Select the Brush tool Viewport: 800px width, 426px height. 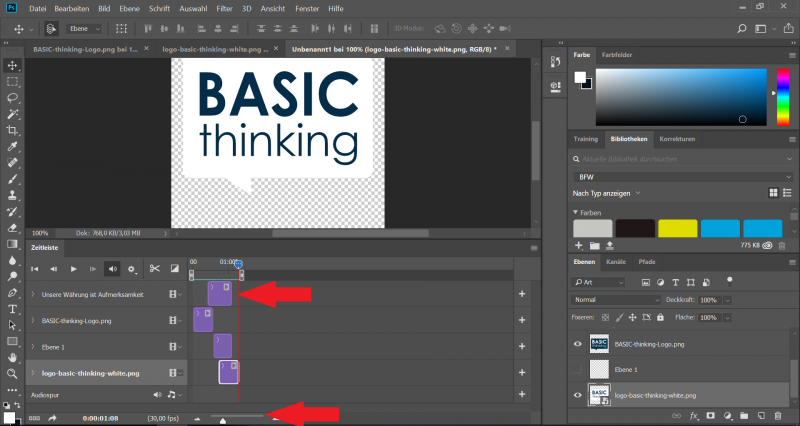[x=12, y=179]
